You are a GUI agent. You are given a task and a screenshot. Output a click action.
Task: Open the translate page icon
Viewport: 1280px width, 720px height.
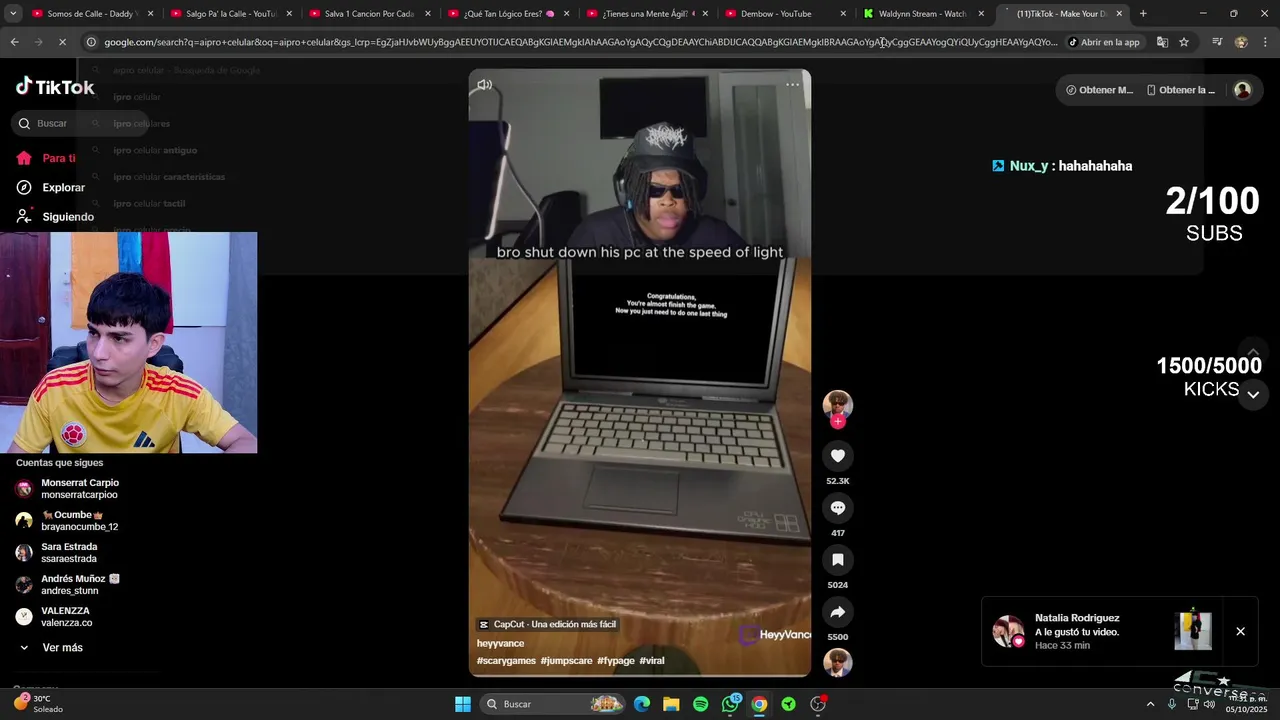tap(1162, 42)
